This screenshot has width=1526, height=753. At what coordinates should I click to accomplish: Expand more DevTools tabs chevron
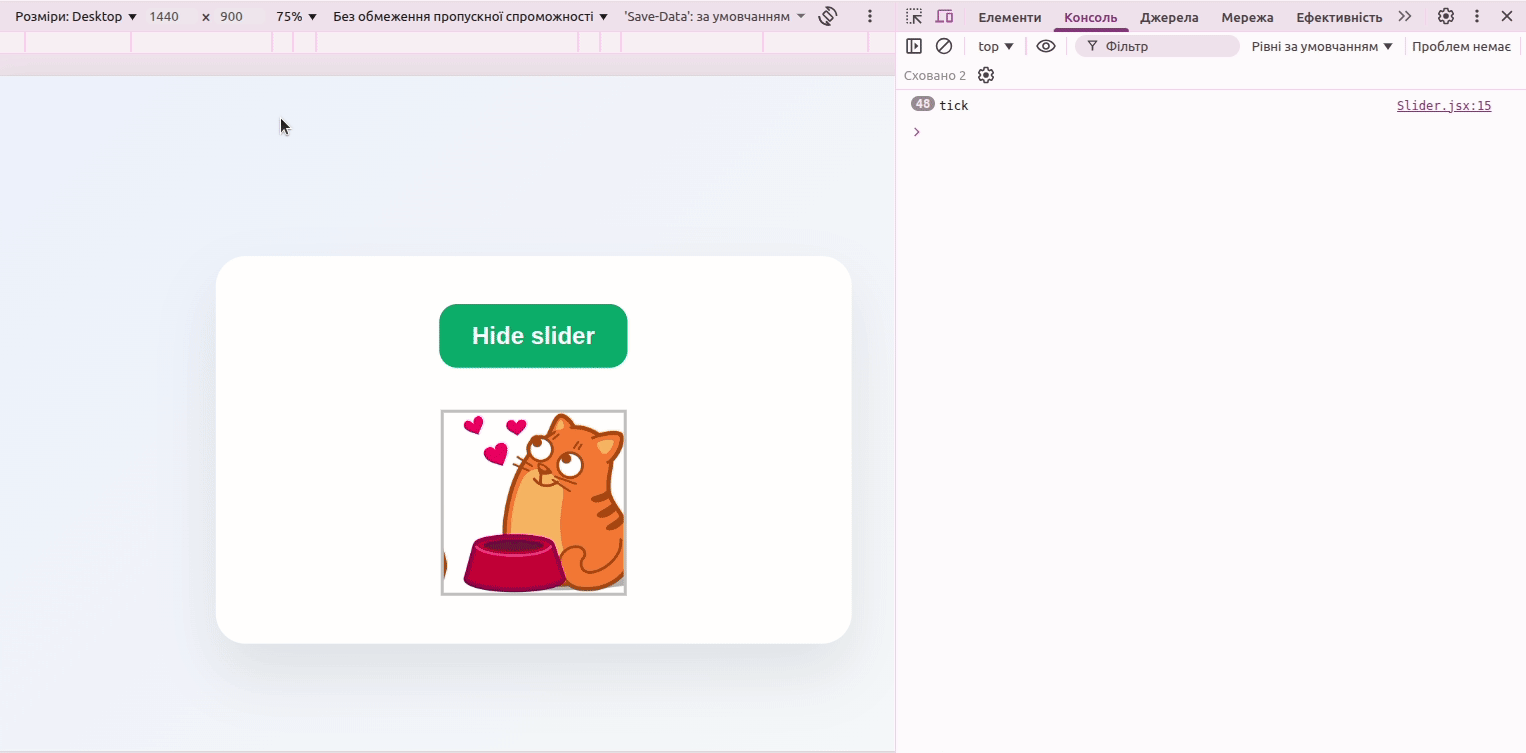(1405, 16)
